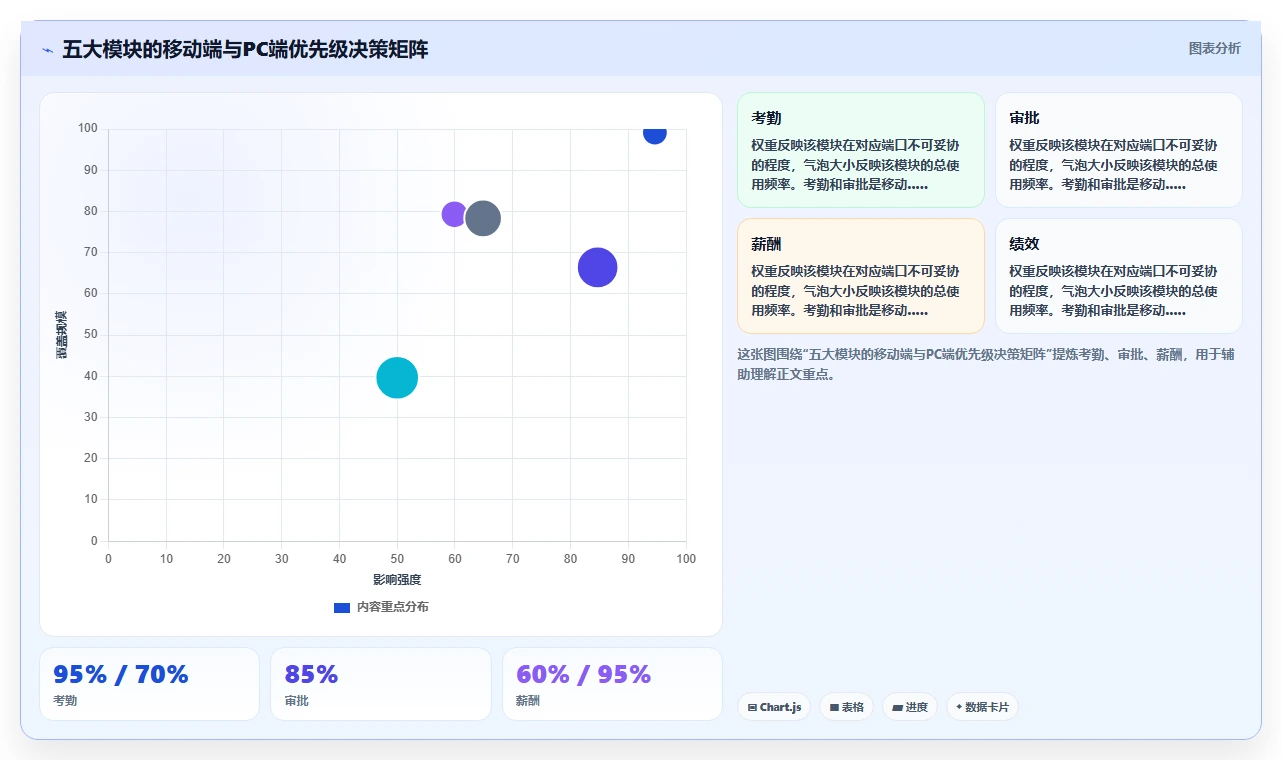The height and width of the screenshot is (760, 1282).
Task: Select the cyan bubble near 50 on the chart
Action: click(x=397, y=378)
